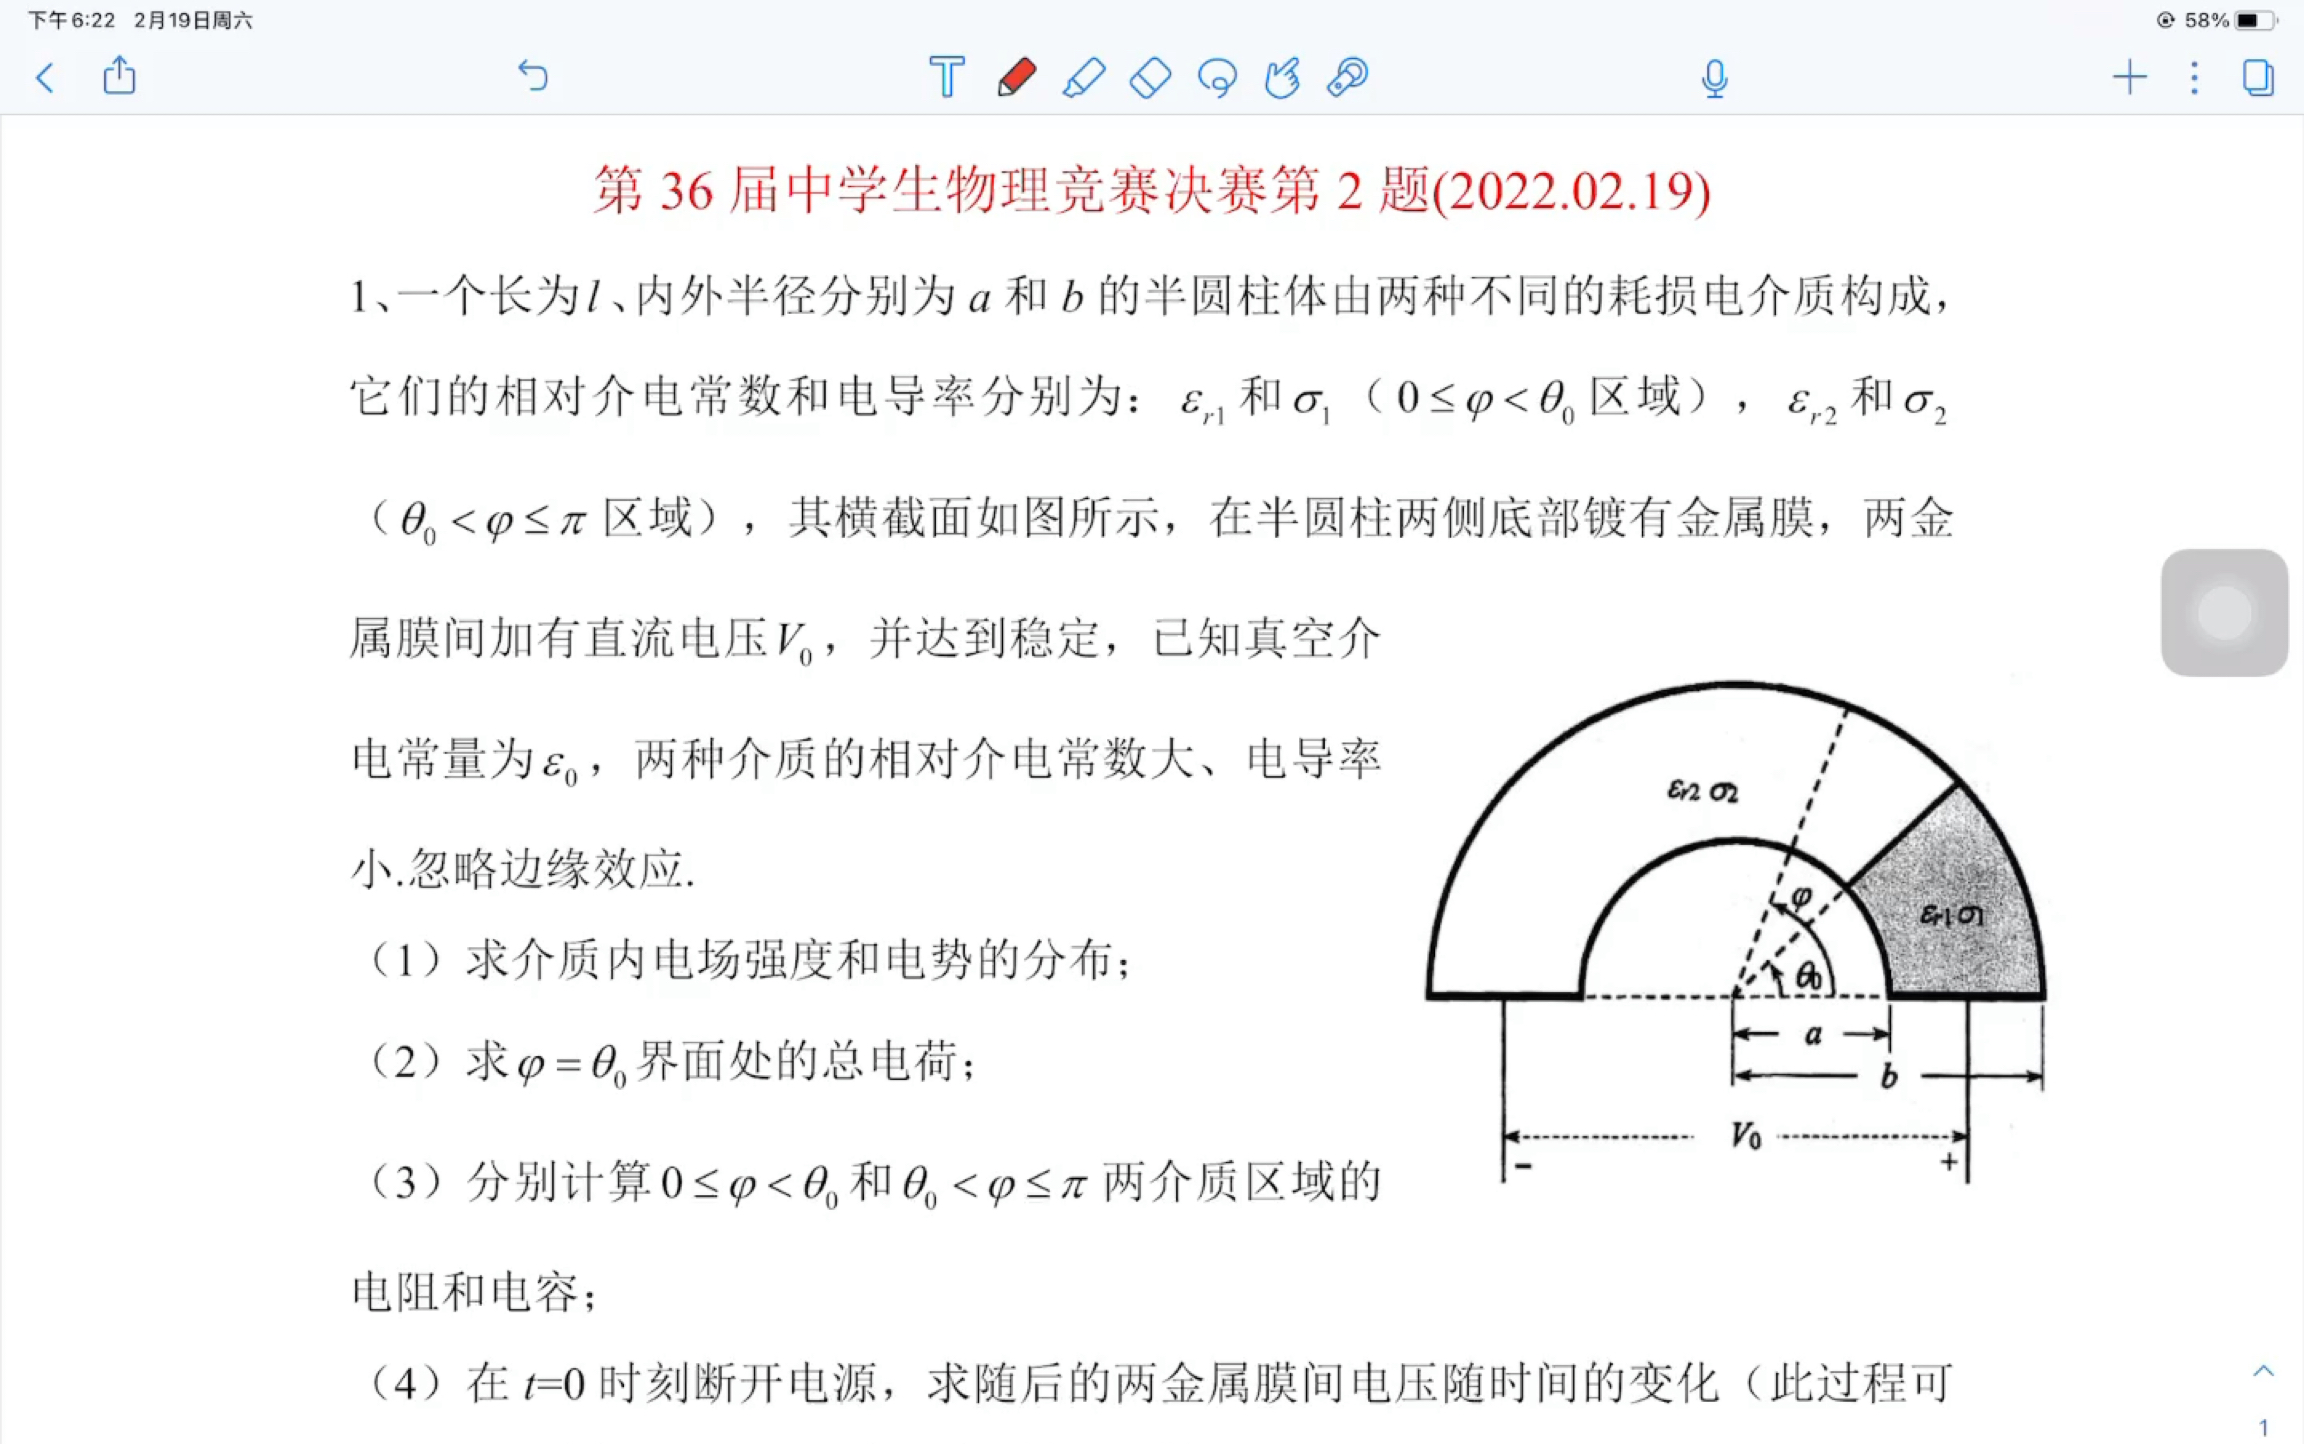This screenshot has width=2304, height=1444.
Task: Select the red pencil drawing tool
Action: (1016, 77)
